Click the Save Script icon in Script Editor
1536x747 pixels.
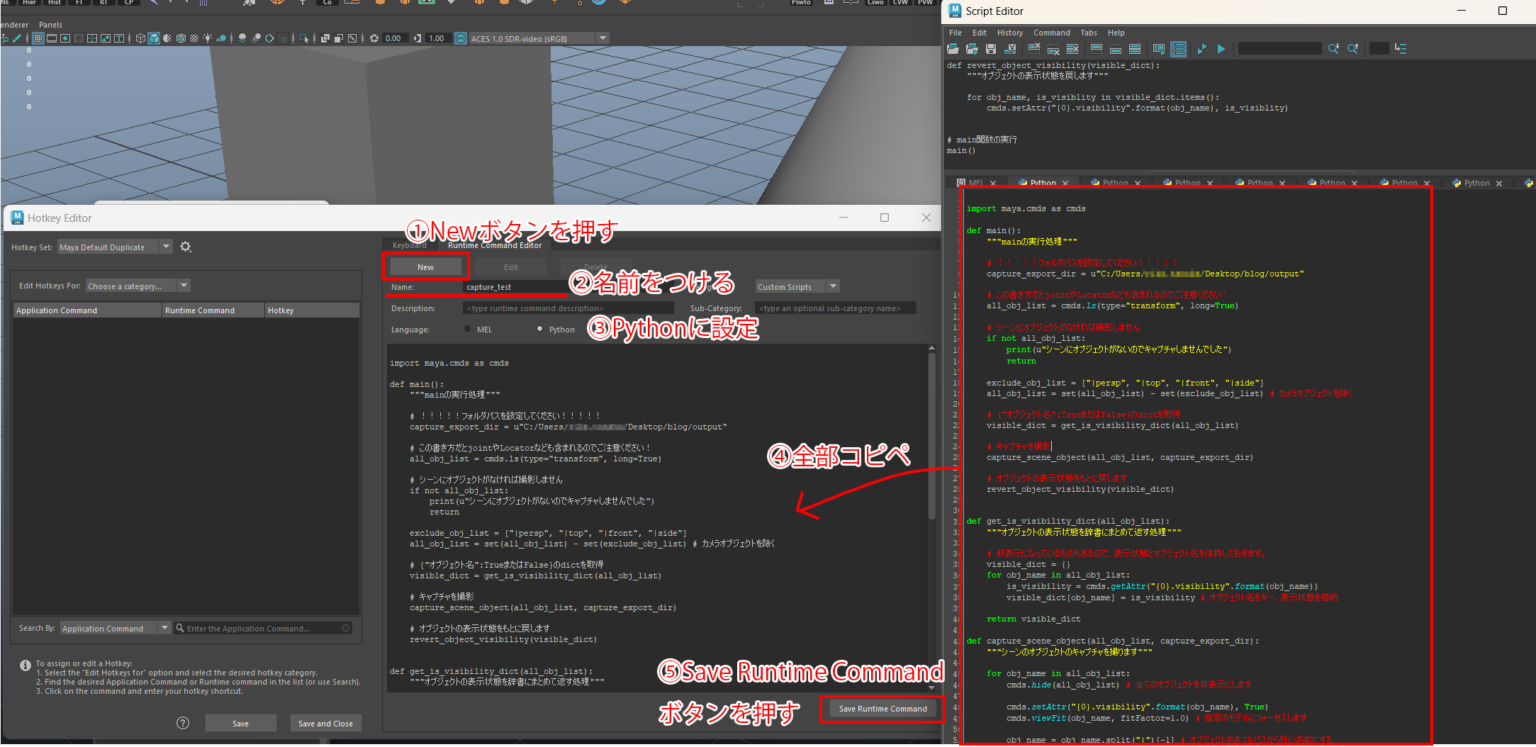990,48
